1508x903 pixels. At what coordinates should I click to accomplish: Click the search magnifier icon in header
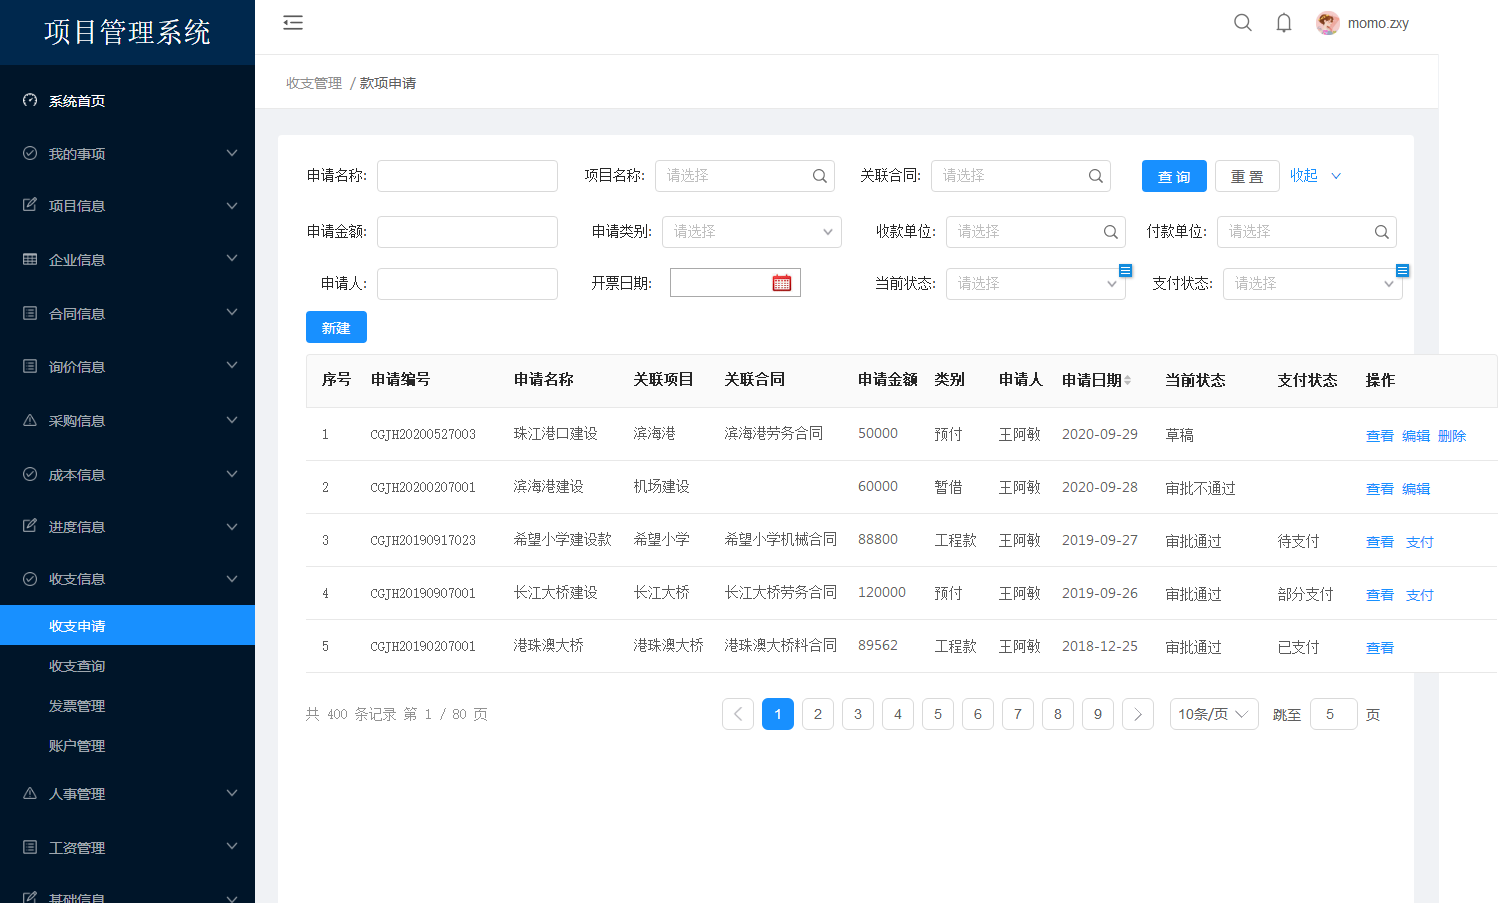1243,23
